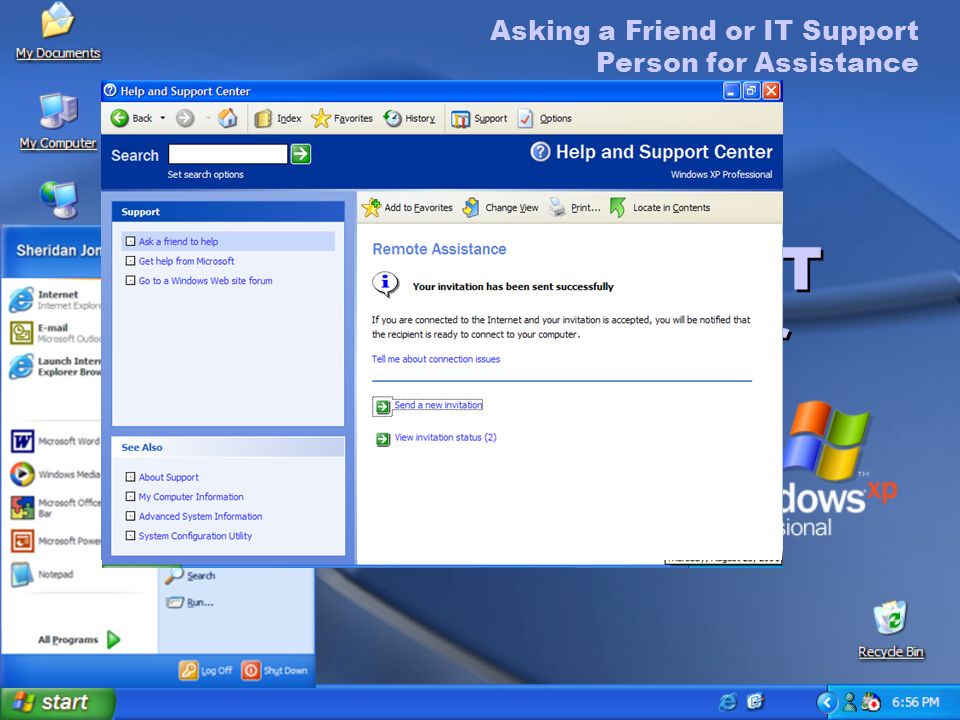Open My Documents desktop icon

(58, 31)
